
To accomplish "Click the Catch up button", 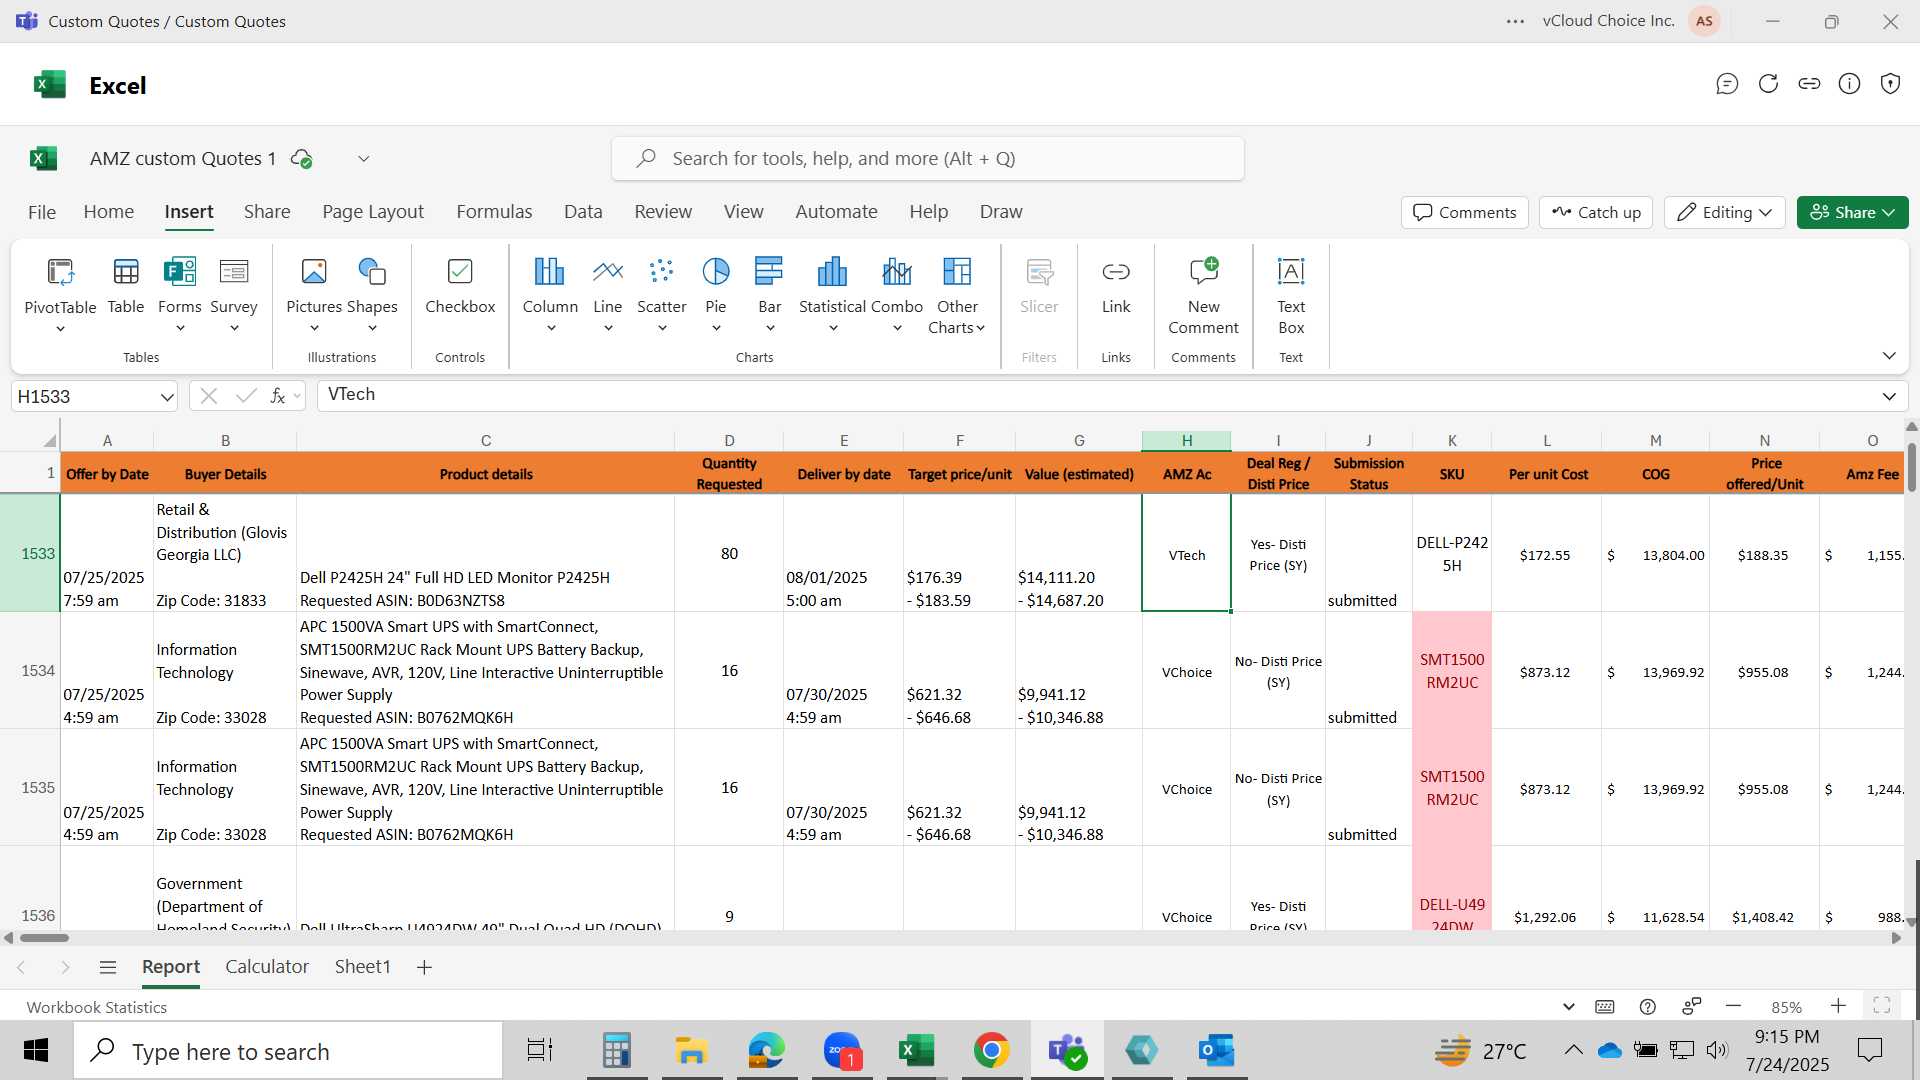I will click(x=1596, y=212).
